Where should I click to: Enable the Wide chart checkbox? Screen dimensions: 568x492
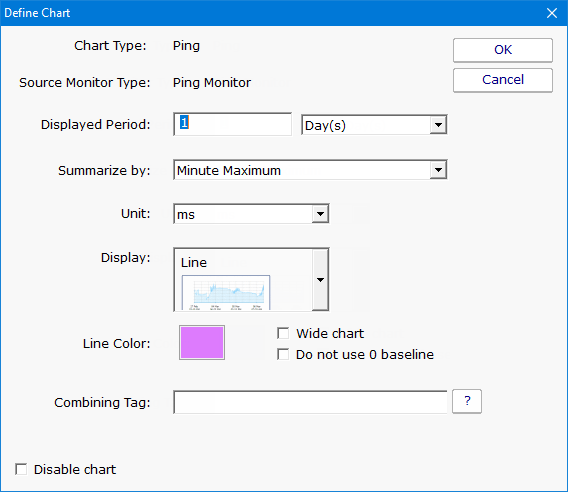coord(283,333)
